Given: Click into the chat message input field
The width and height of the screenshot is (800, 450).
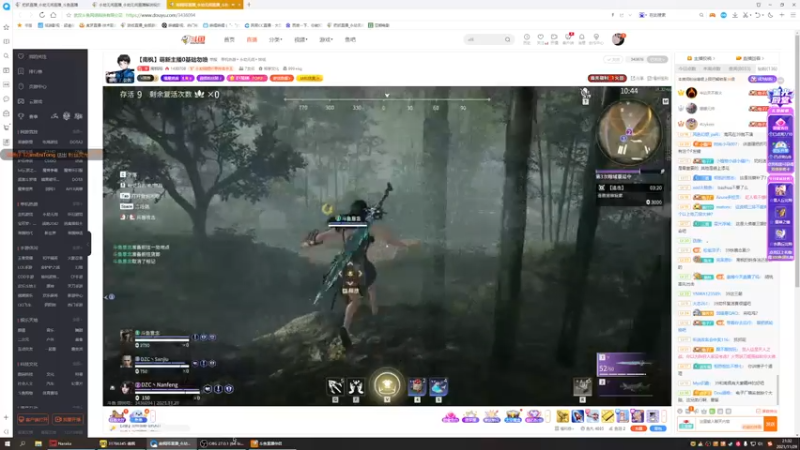Looking at the screenshot, I should point(729,422).
